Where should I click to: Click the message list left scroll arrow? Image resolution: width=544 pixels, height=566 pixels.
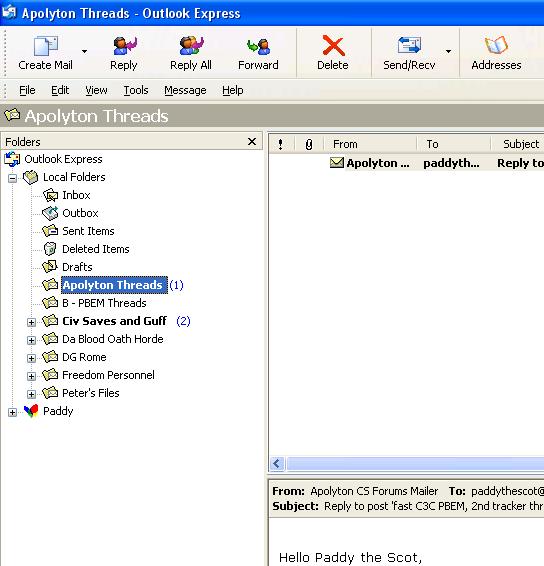coord(277,463)
